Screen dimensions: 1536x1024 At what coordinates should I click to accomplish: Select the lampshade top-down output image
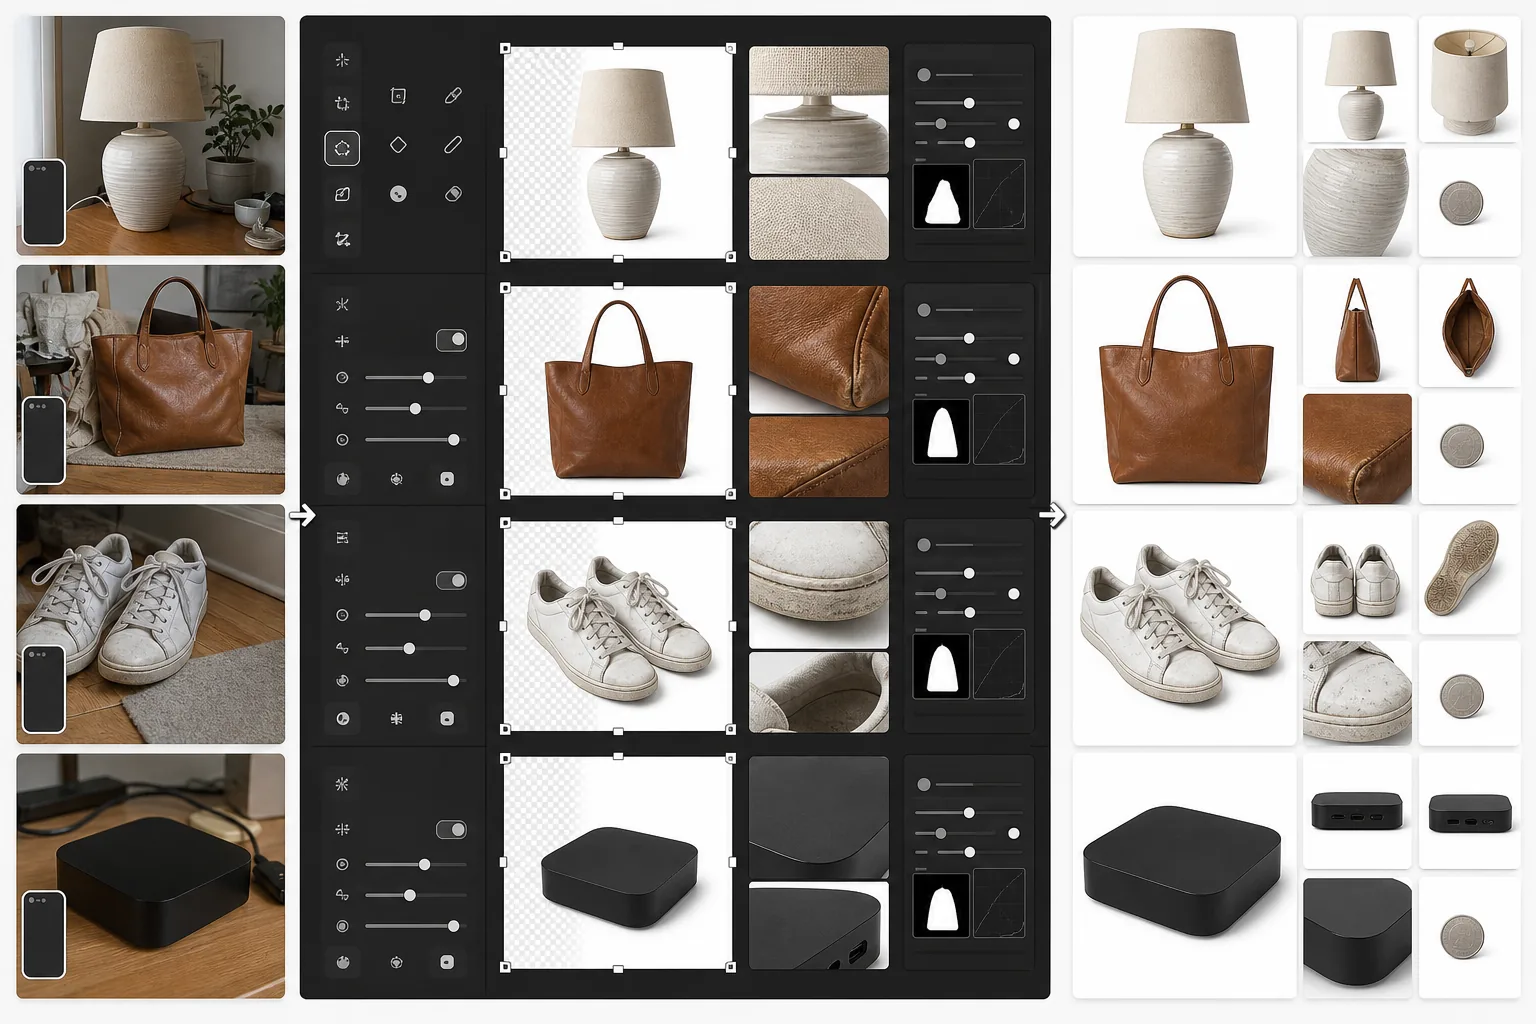point(1468,79)
